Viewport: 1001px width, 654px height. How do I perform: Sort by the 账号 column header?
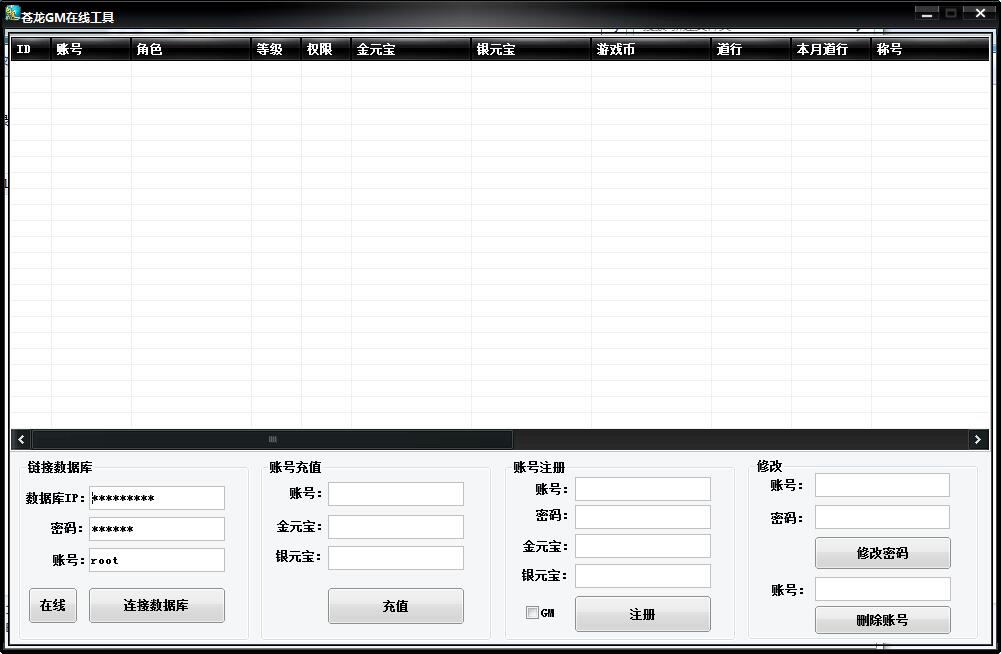click(x=90, y=49)
